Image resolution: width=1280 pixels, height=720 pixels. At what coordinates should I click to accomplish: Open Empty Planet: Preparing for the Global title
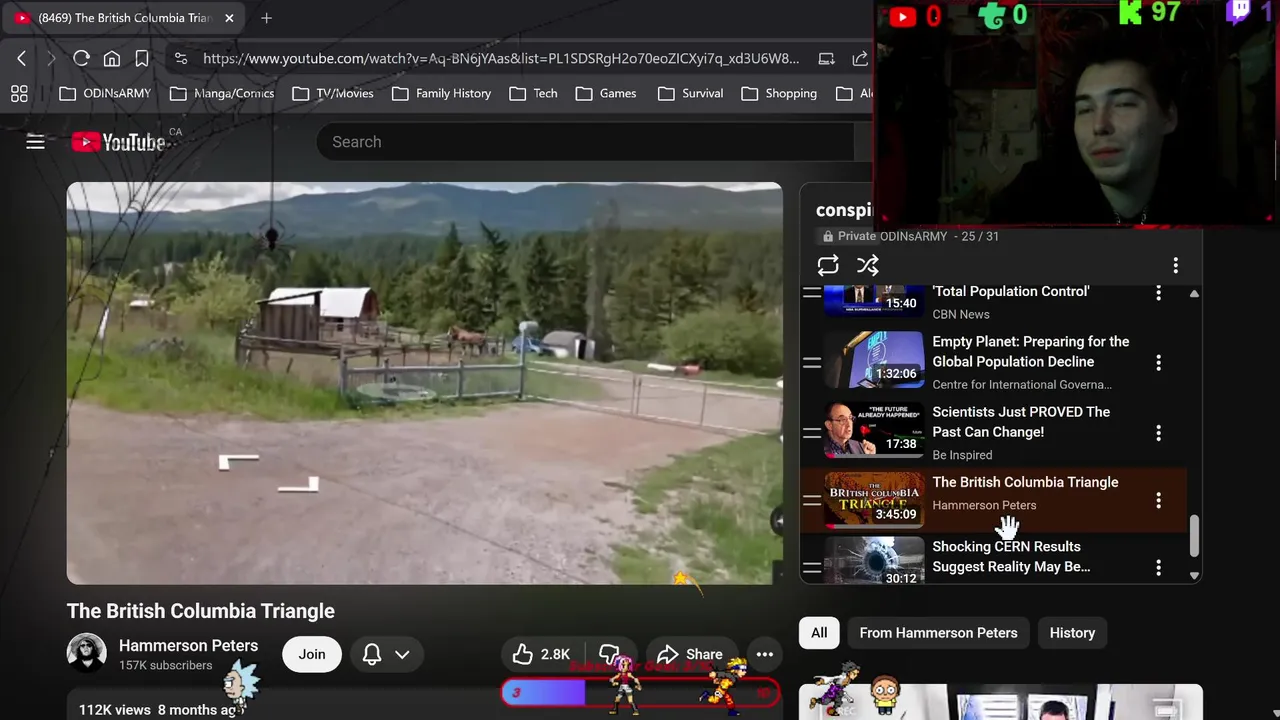1031,352
